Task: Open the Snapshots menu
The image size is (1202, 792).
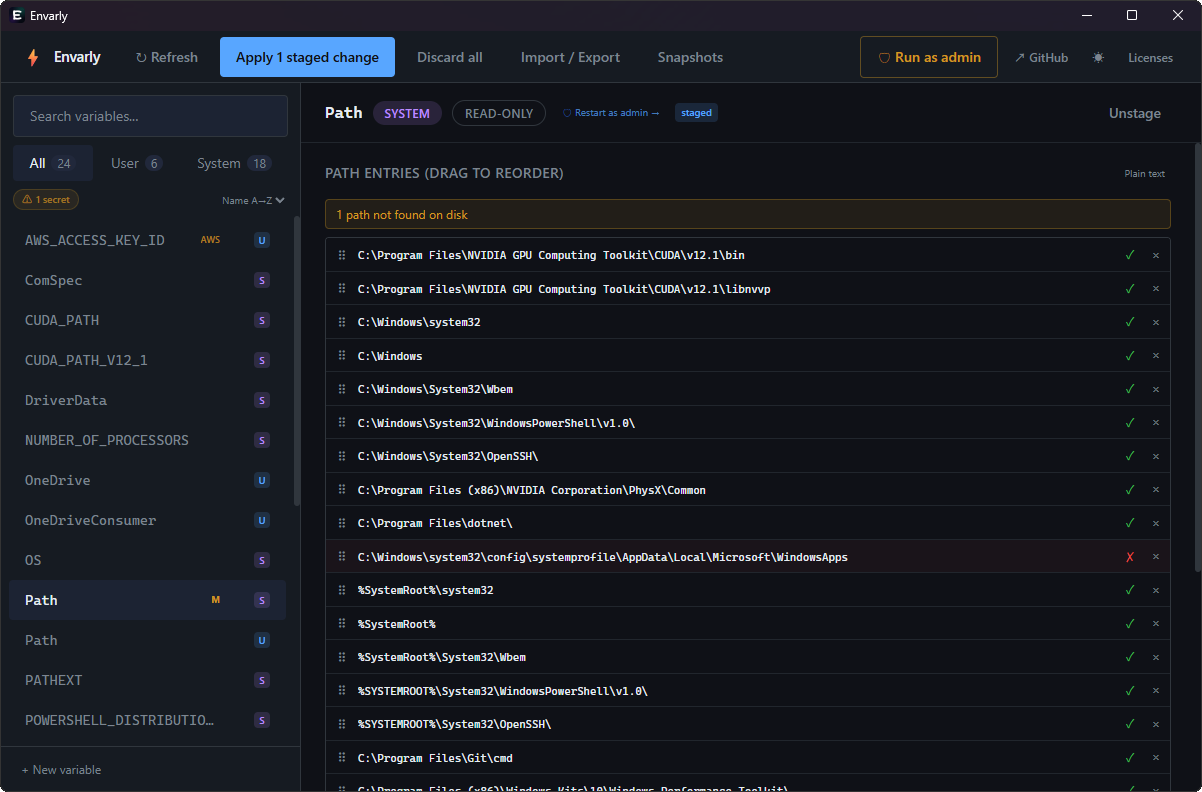Action: pyautogui.click(x=690, y=57)
